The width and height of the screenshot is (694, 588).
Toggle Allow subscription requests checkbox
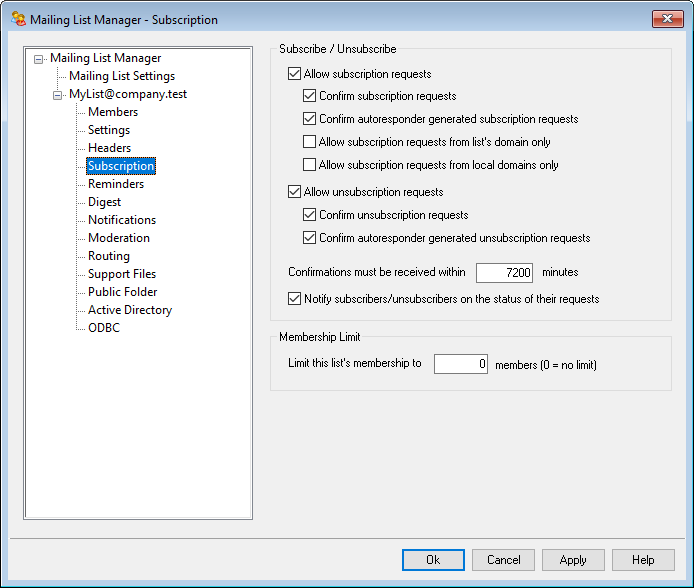[294, 74]
